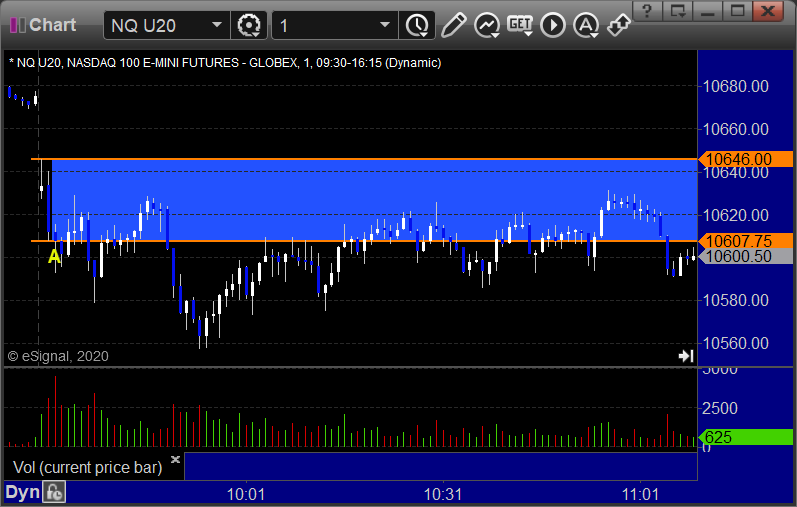
Task: Click the 10680.00 price scale label
Action: 735,86
